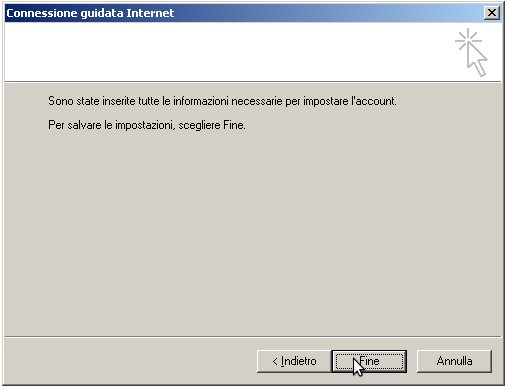Click the empty gray wizard body area
The height and width of the screenshot is (390, 508).
coord(253,230)
